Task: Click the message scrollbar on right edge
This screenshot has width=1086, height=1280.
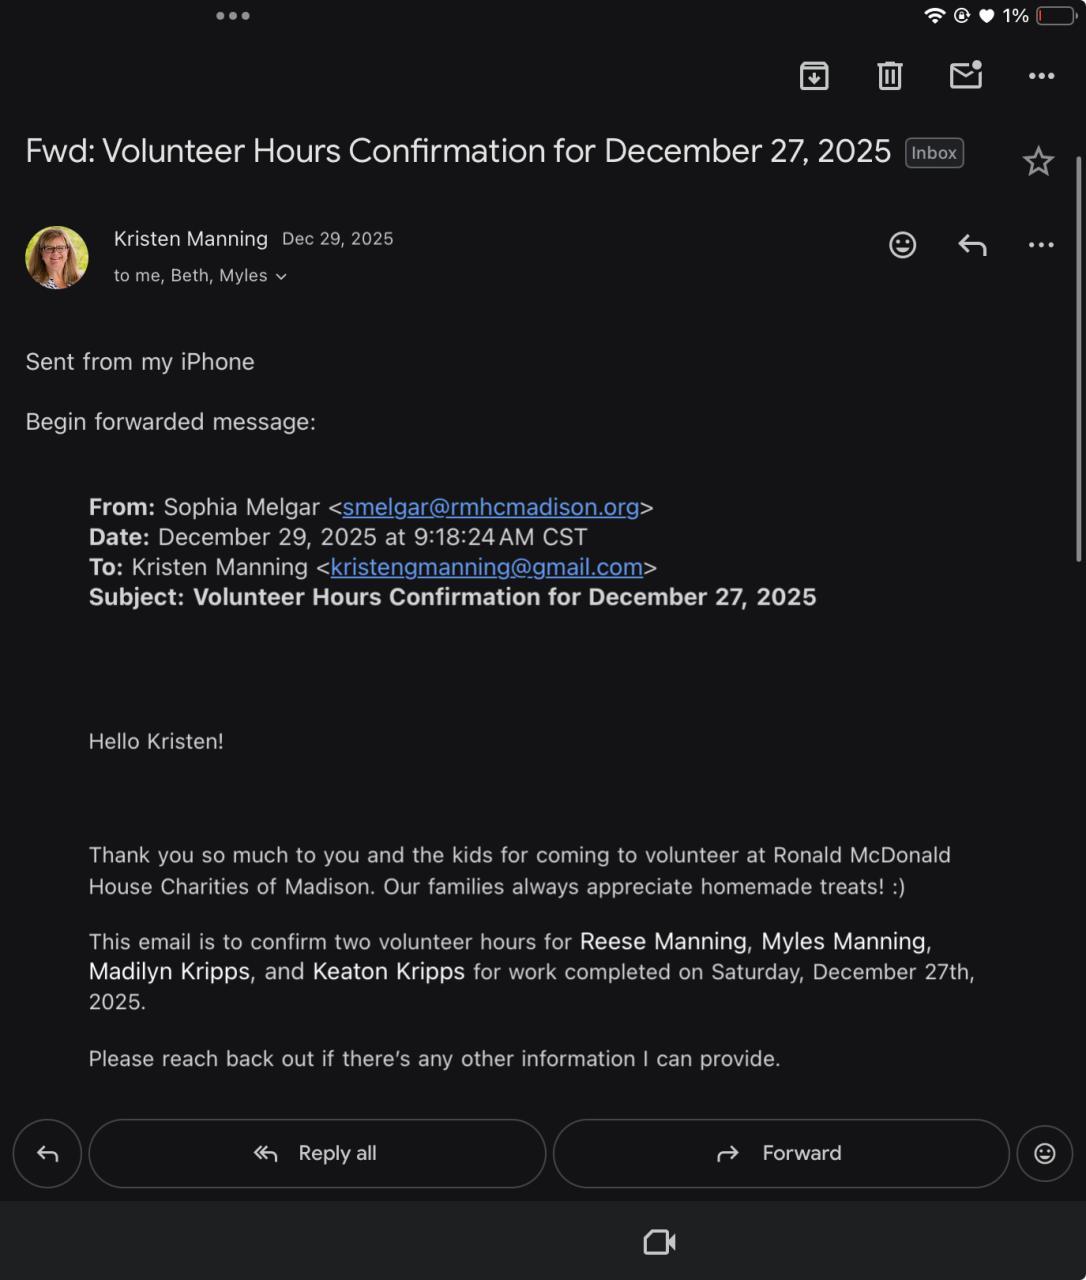Action: [1078, 360]
